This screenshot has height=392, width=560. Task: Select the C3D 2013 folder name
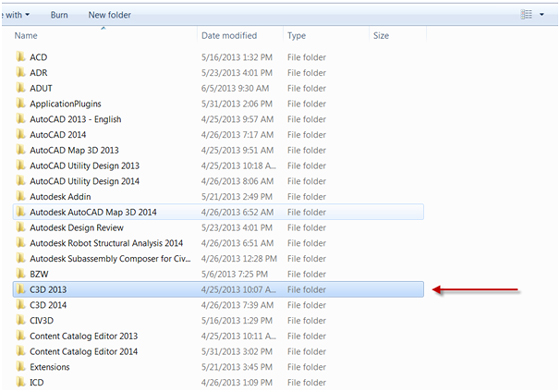tap(48, 290)
